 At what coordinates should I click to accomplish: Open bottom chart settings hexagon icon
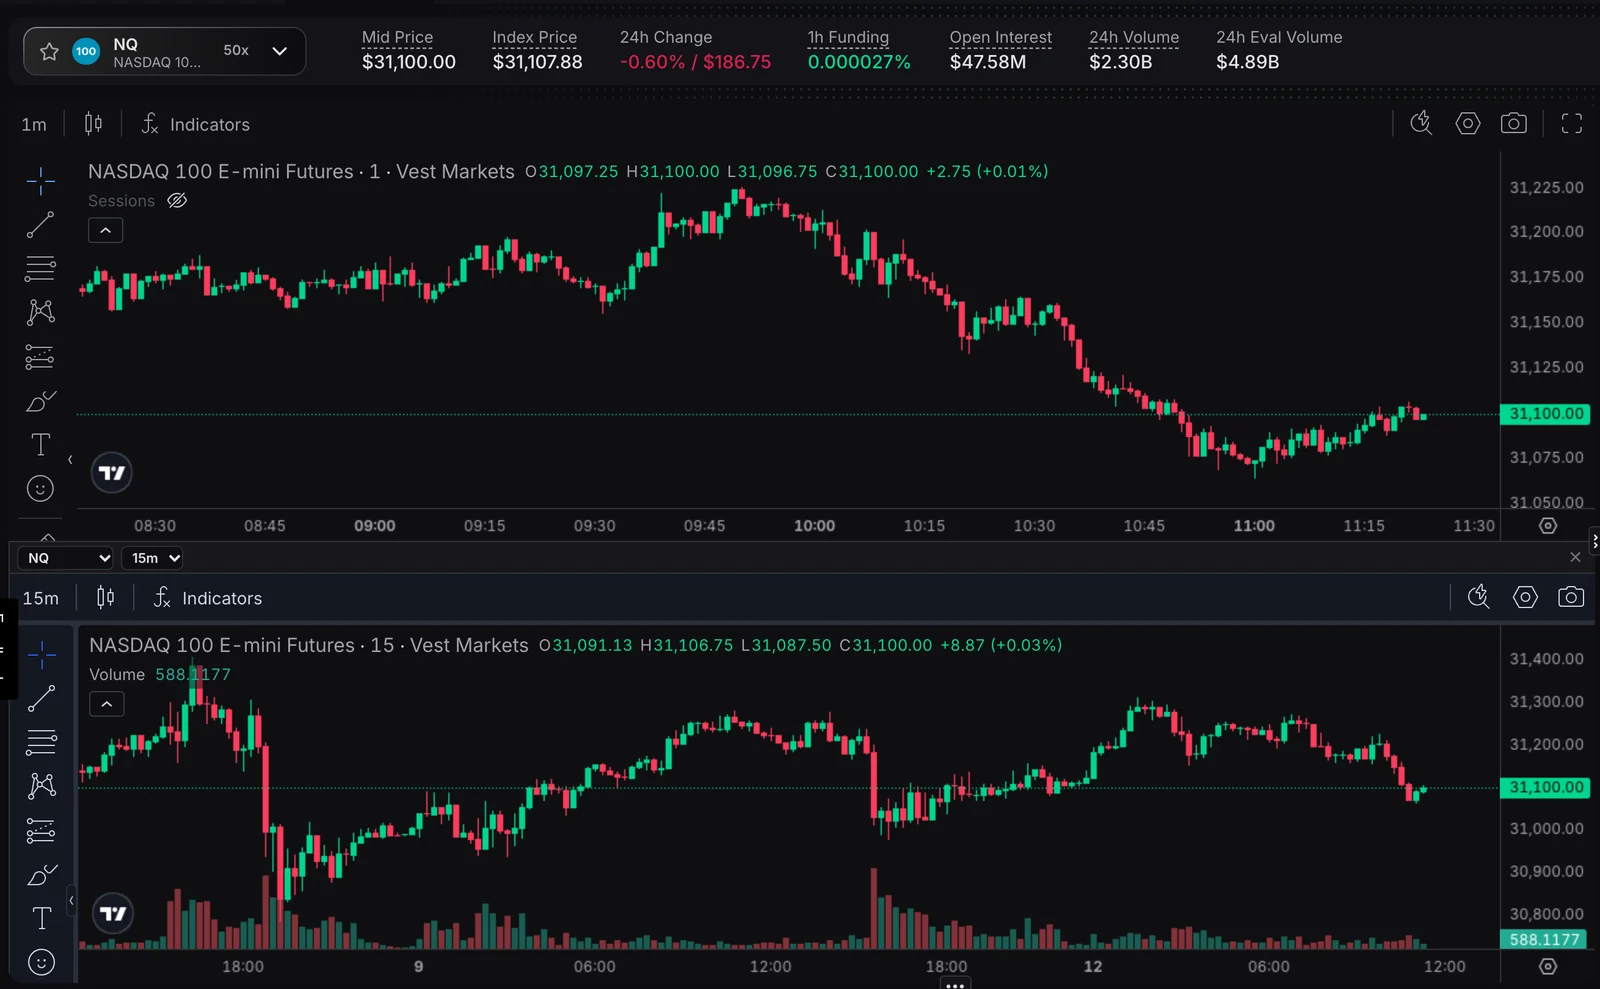[1525, 597]
